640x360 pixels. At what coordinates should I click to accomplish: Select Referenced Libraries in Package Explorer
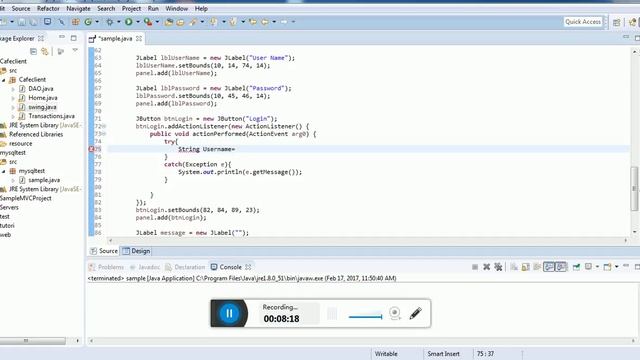pos(36,134)
